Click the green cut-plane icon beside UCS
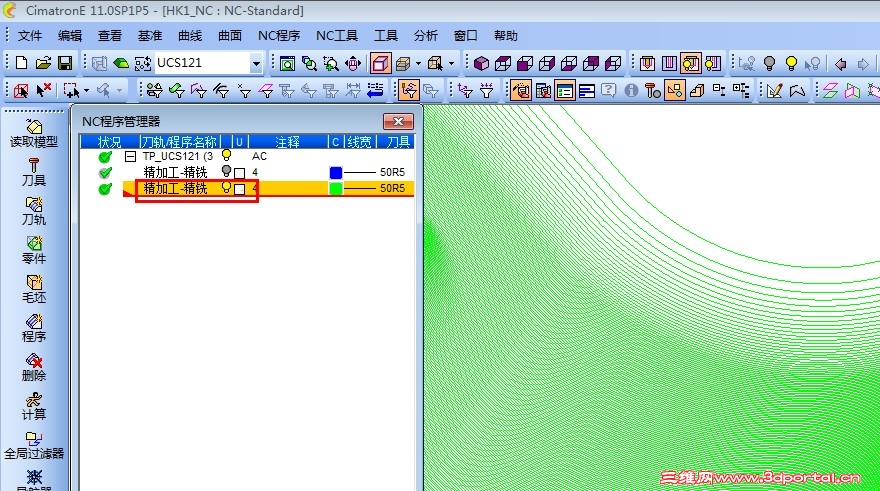The width and height of the screenshot is (880, 491). pos(121,63)
